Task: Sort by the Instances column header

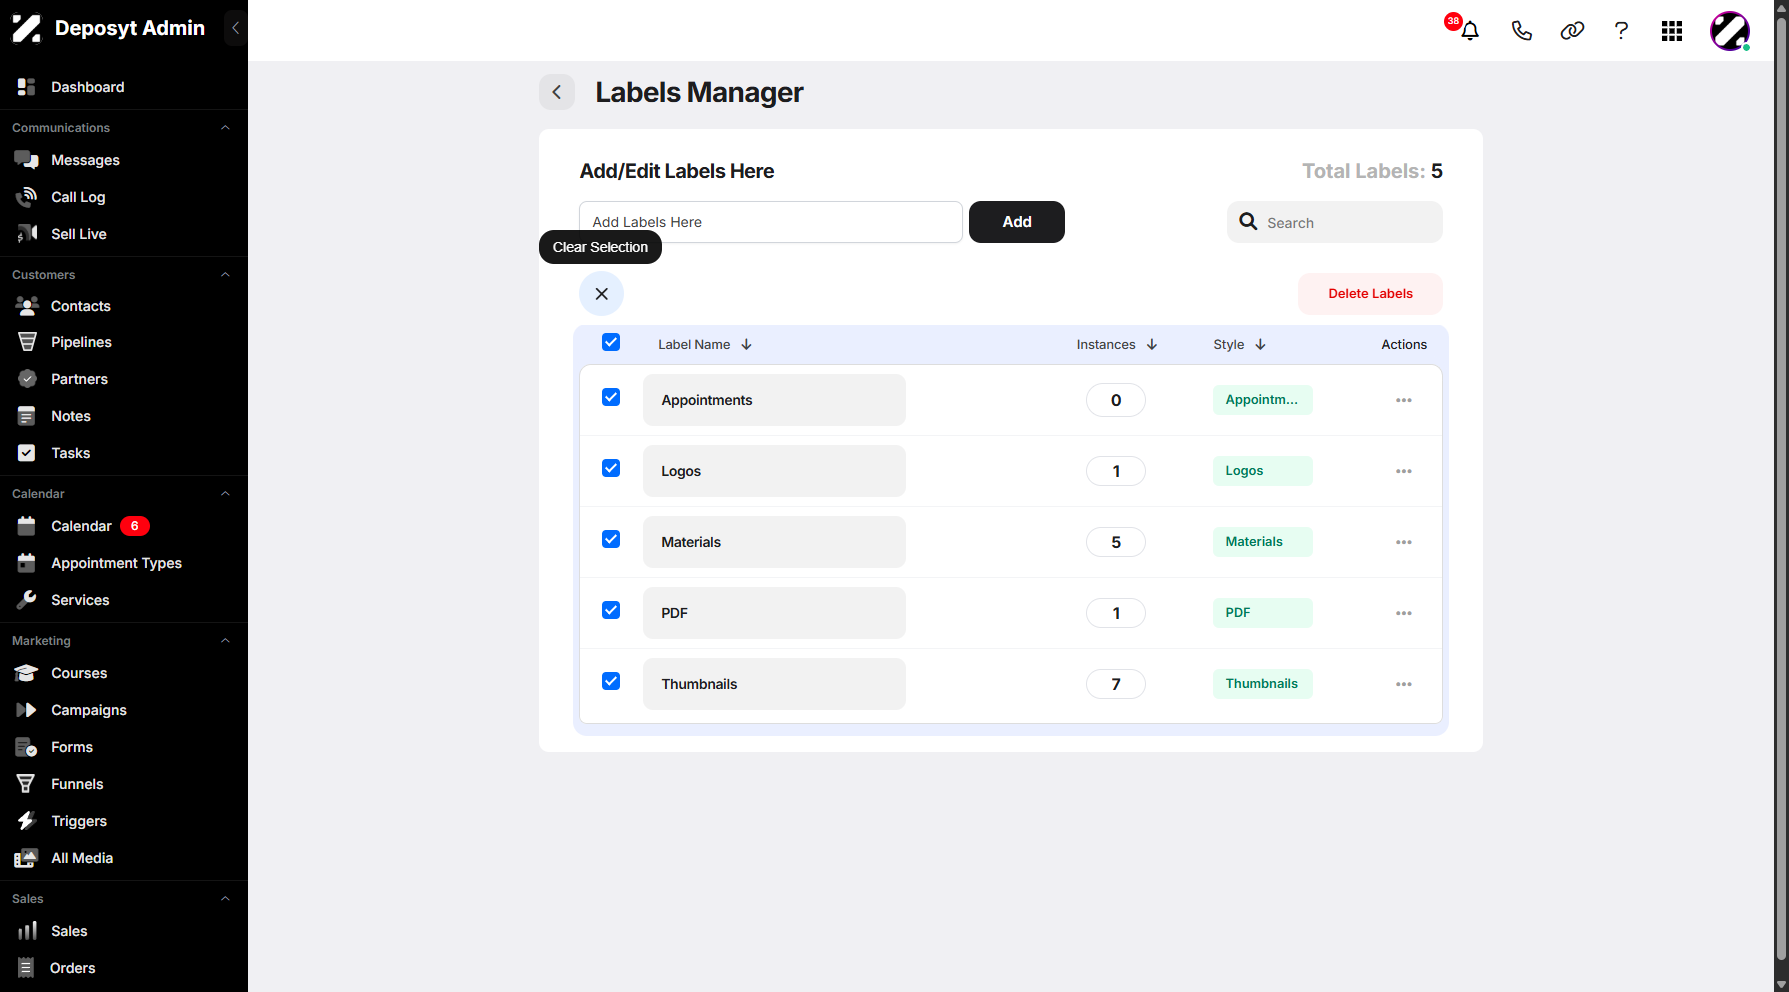Action: pos(1116,344)
